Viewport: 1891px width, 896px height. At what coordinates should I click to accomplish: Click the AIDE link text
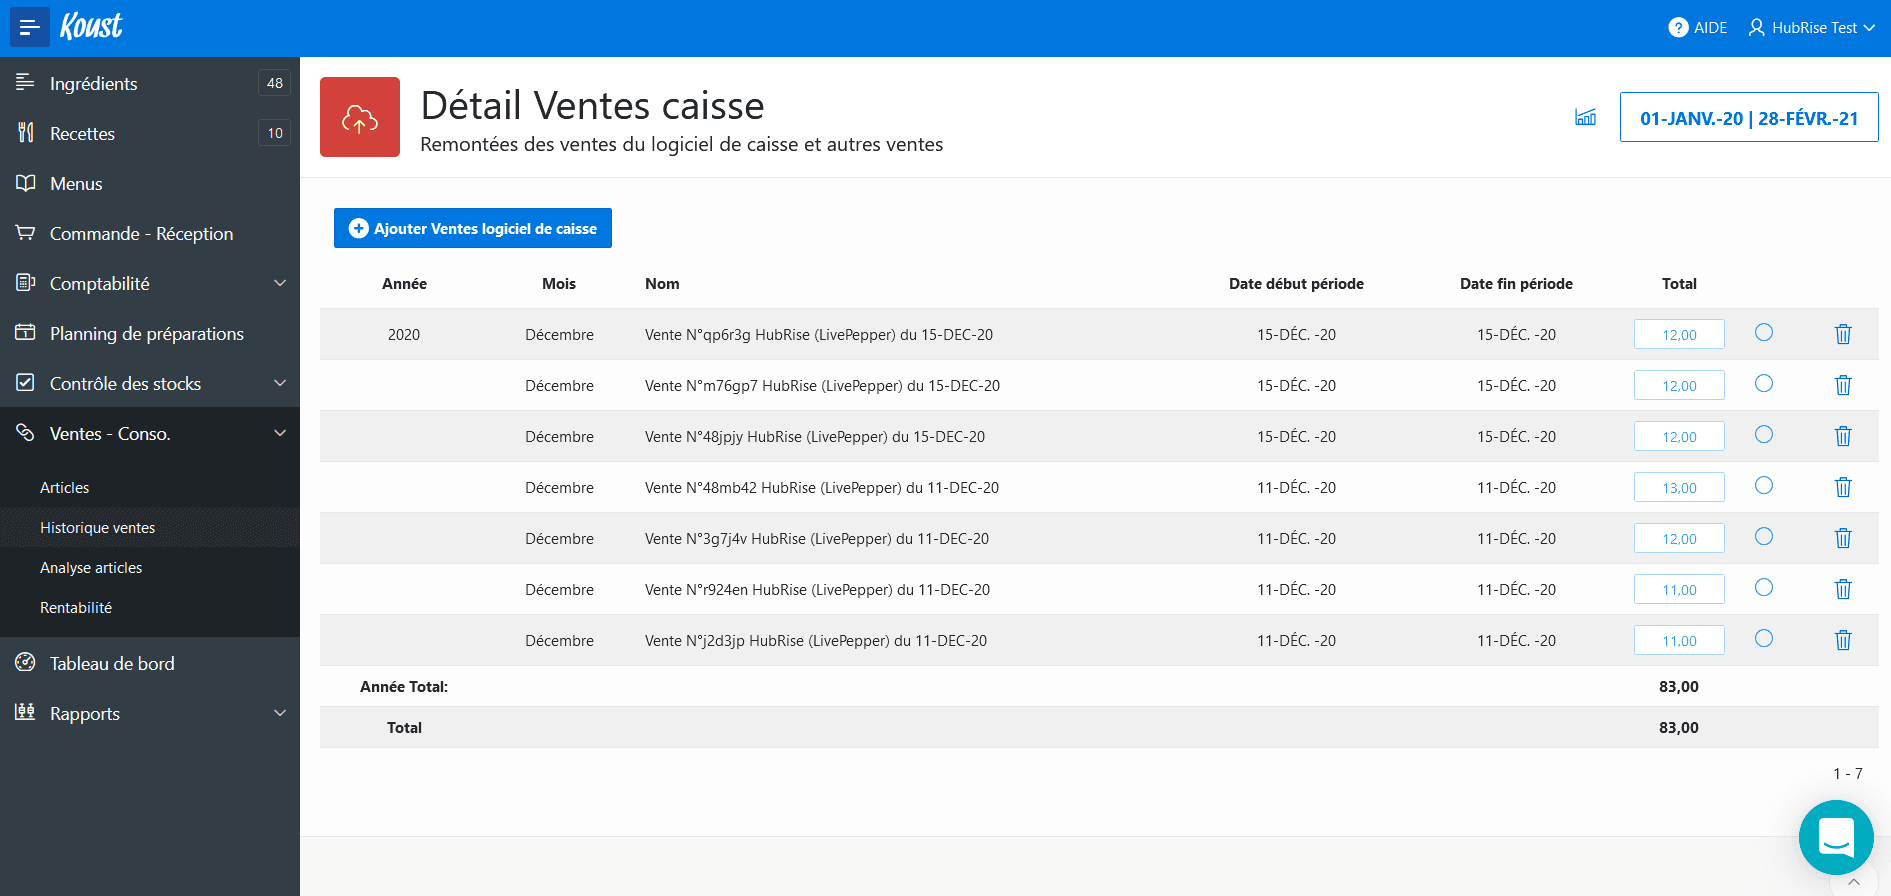(x=1710, y=28)
